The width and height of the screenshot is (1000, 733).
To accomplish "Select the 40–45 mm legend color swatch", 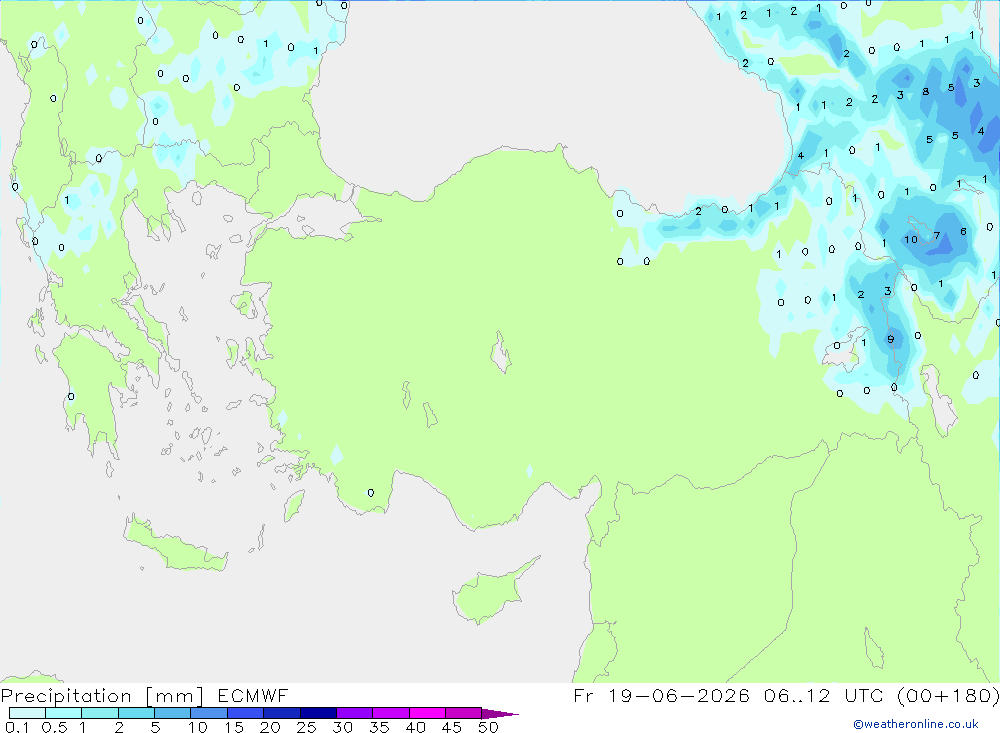I will pos(427,713).
